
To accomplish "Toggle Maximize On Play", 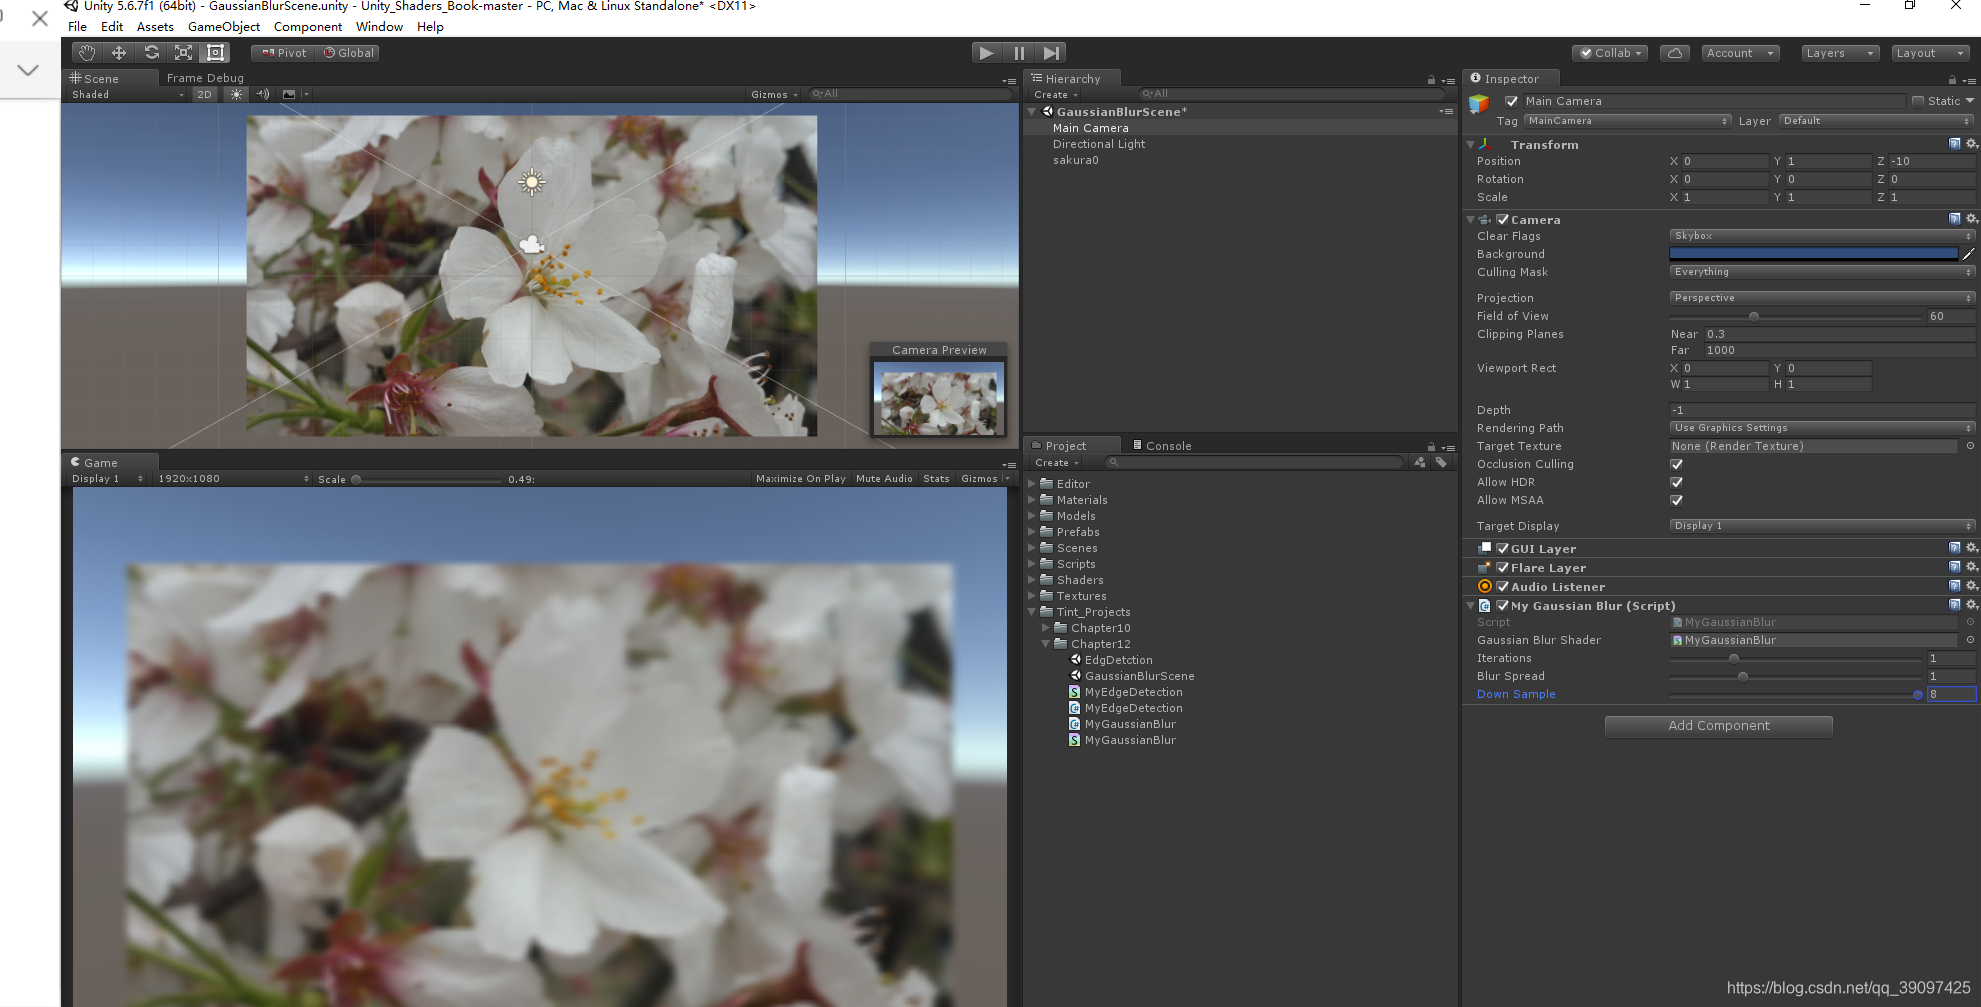I will click(x=801, y=479).
